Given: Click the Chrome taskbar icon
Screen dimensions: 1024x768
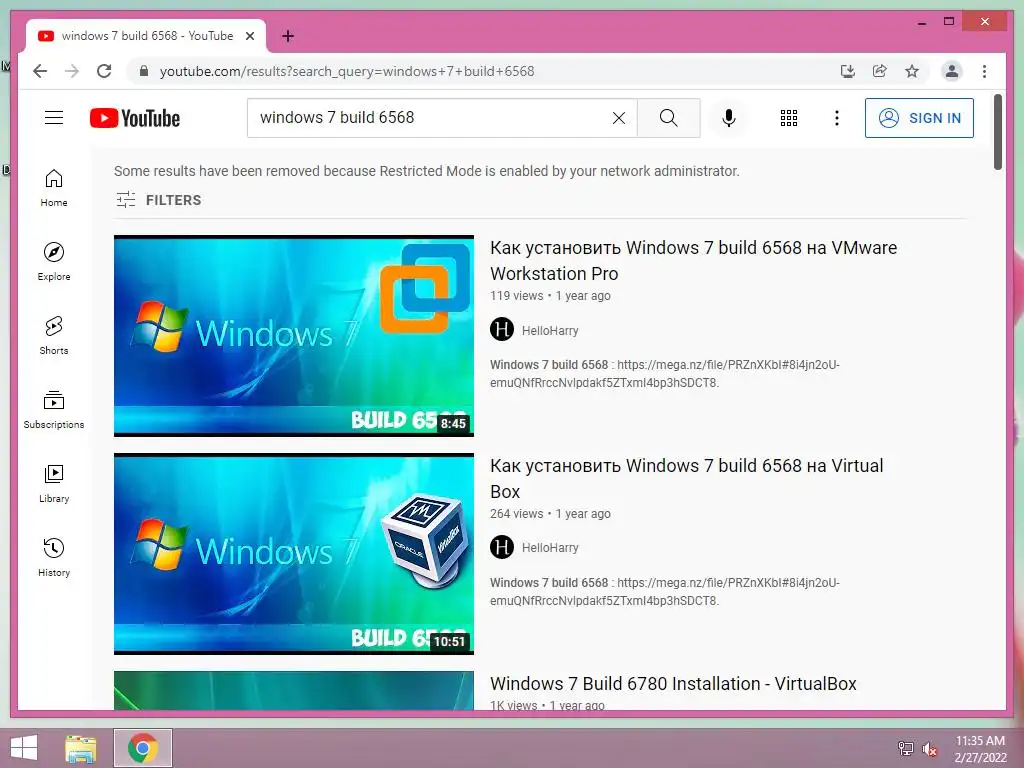Looking at the screenshot, I should [x=142, y=748].
